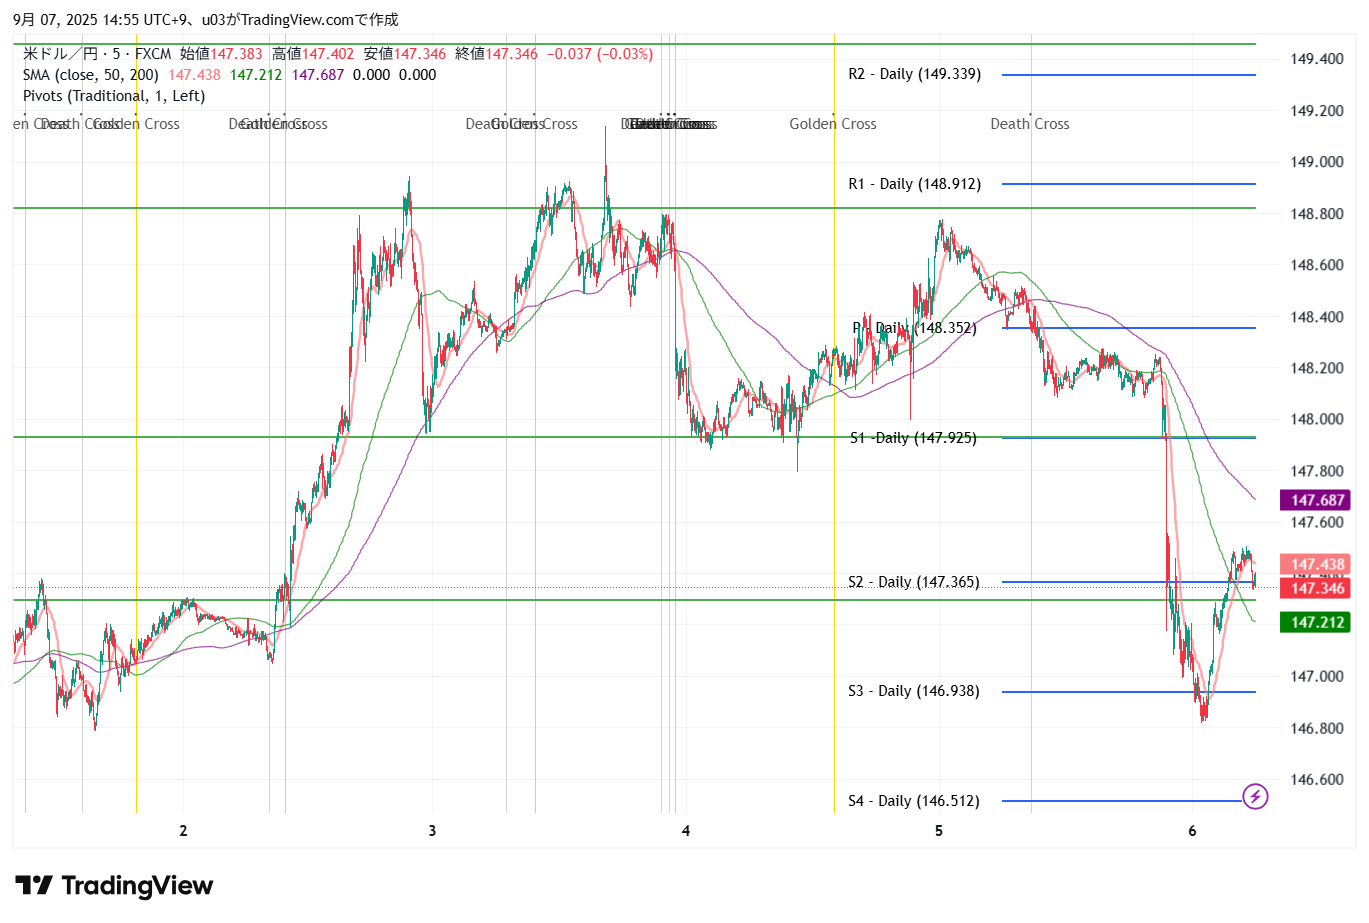Click the red 147.346 current price tag
This screenshot has height=923, width=1369.
[x=1316, y=588]
